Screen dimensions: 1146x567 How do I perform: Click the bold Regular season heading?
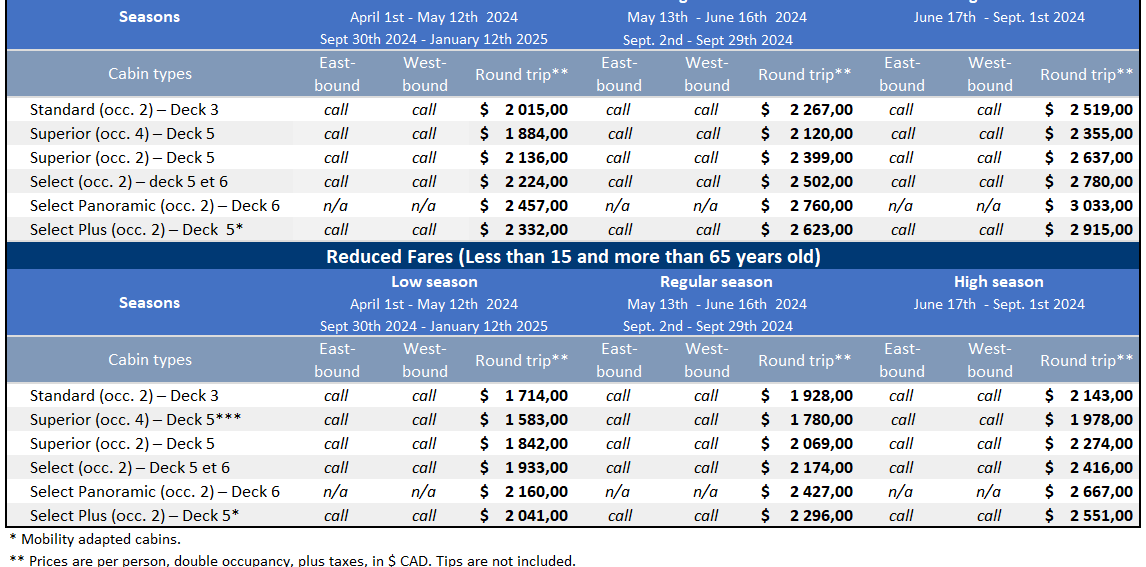coord(716,282)
